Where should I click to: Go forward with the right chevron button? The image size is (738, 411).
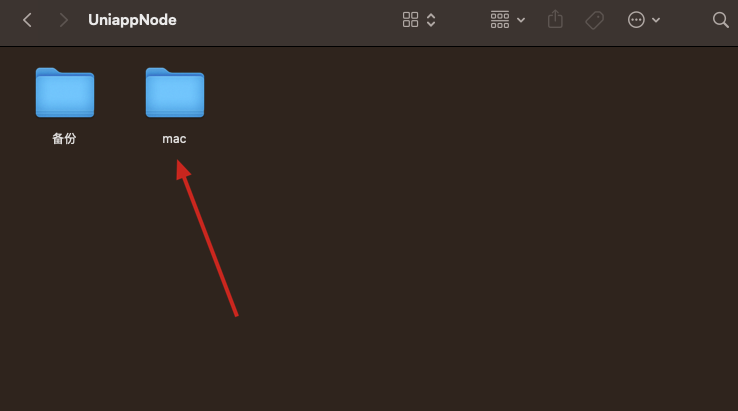click(x=64, y=20)
